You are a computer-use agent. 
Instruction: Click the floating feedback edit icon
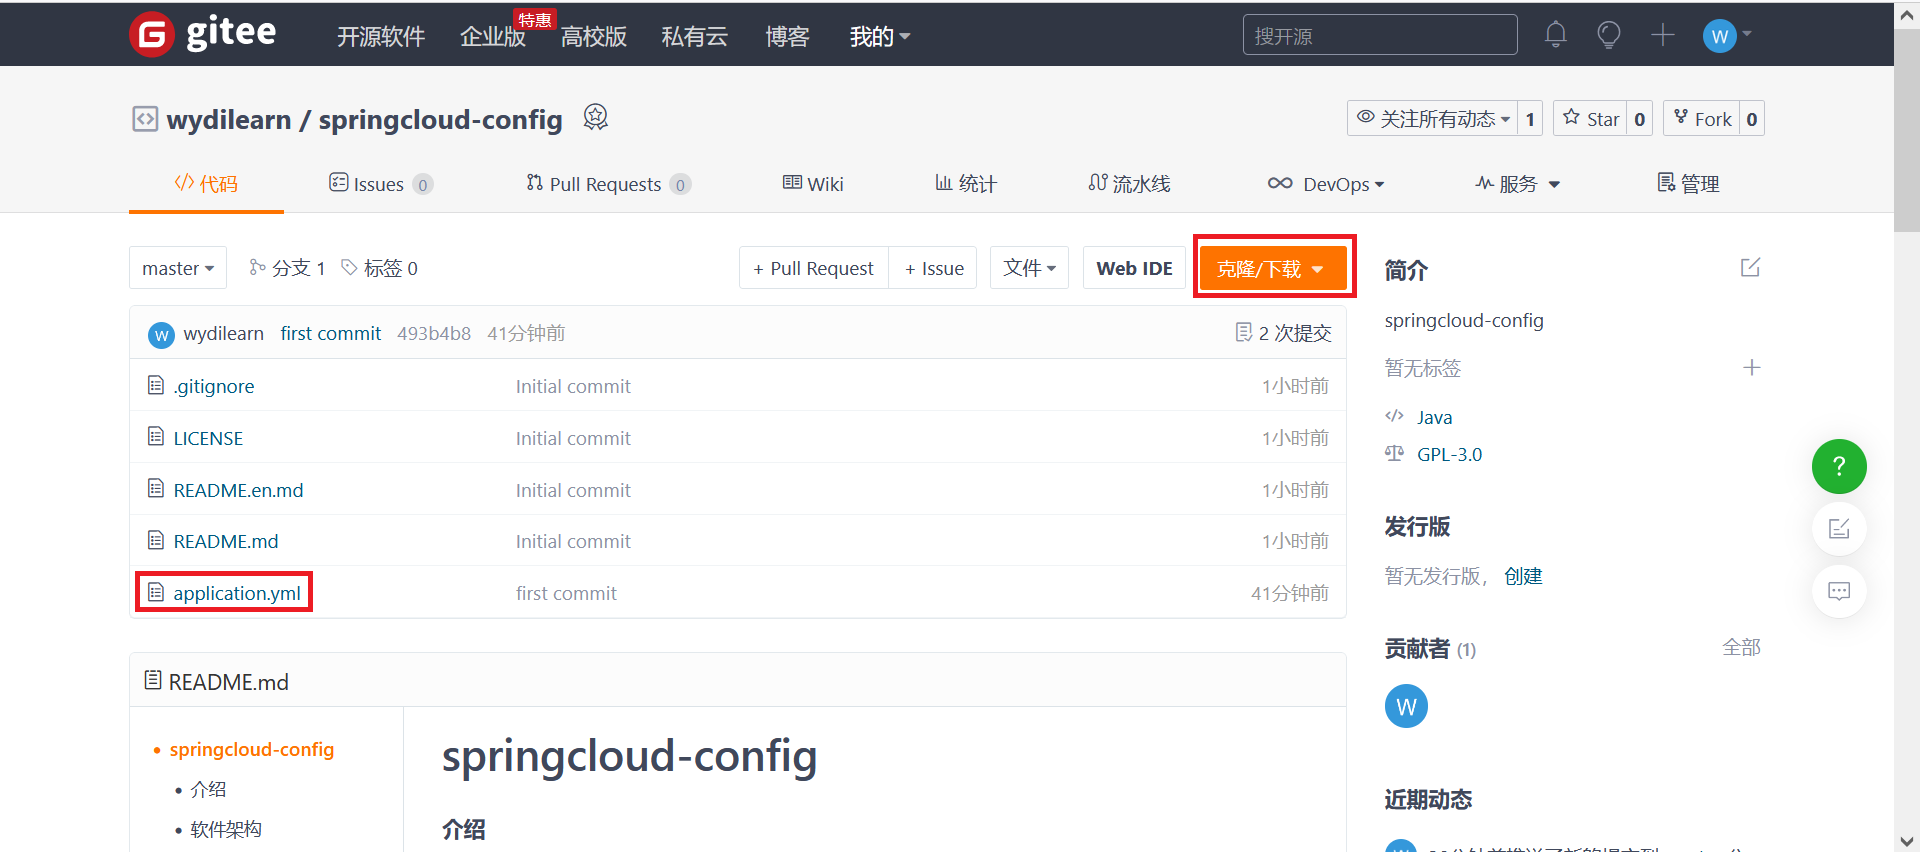pyautogui.click(x=1839, y=529)
